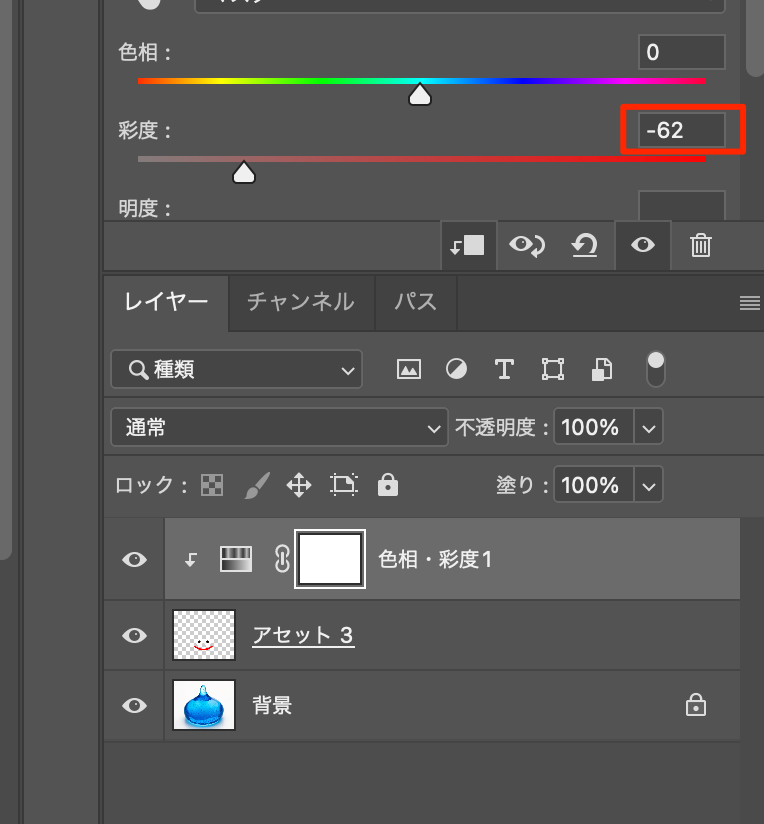Switch to the パス tab
The height and width of the screenshot is (824, 764).
coord(415,301)
